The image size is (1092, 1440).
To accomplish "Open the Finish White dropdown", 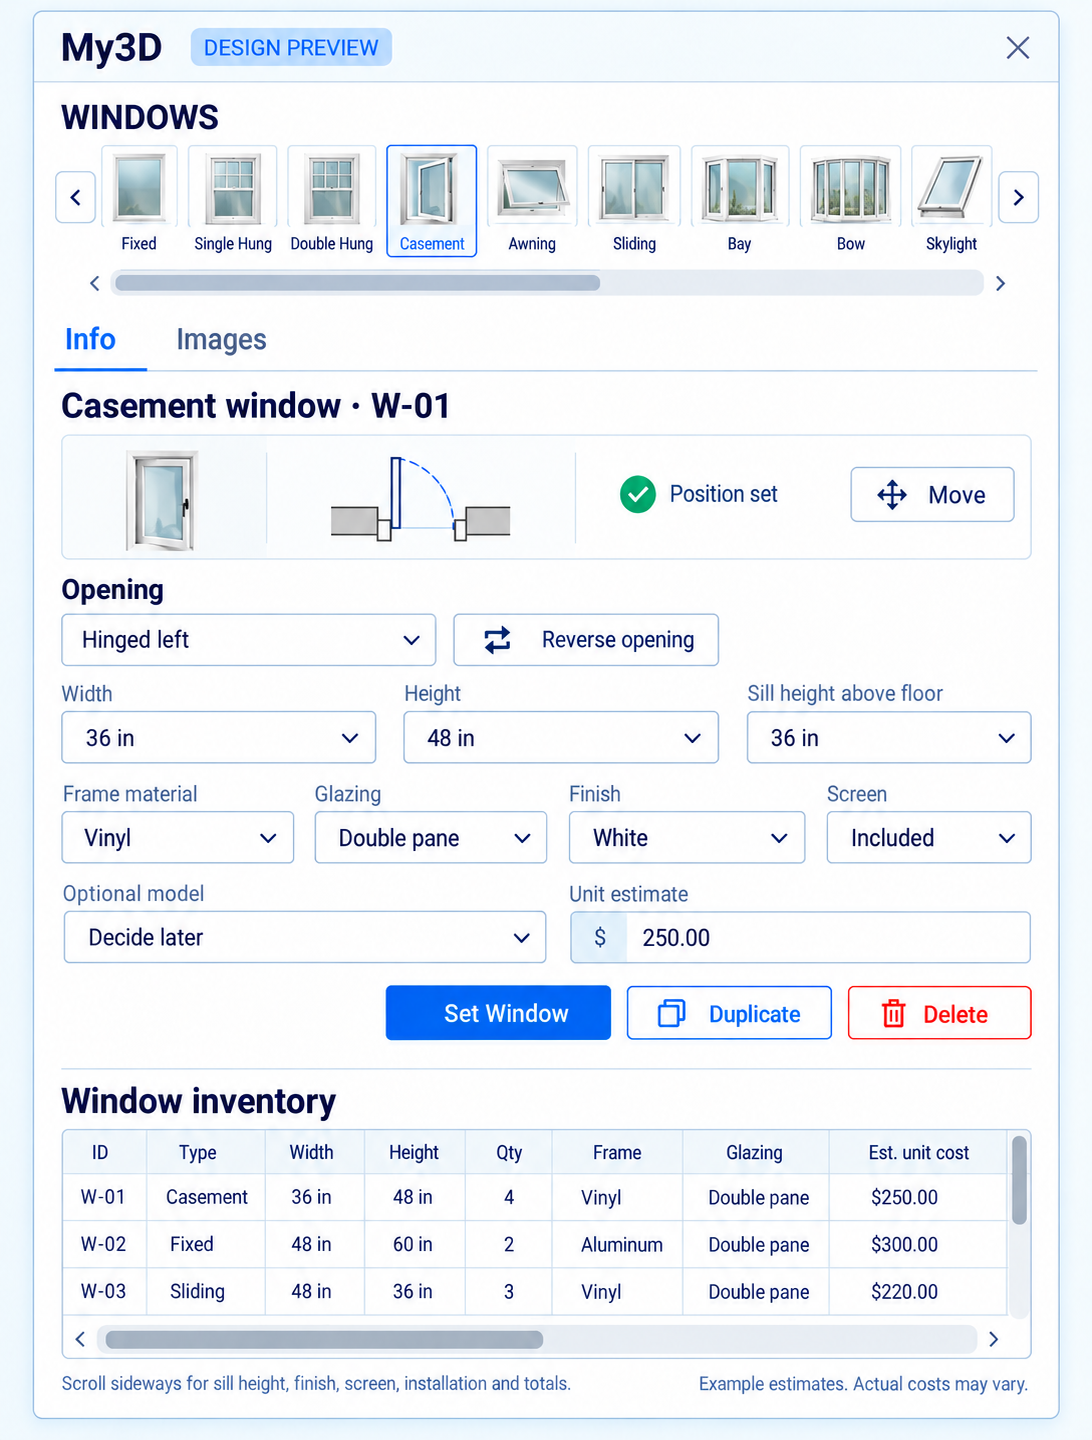I will click(687, 838).
